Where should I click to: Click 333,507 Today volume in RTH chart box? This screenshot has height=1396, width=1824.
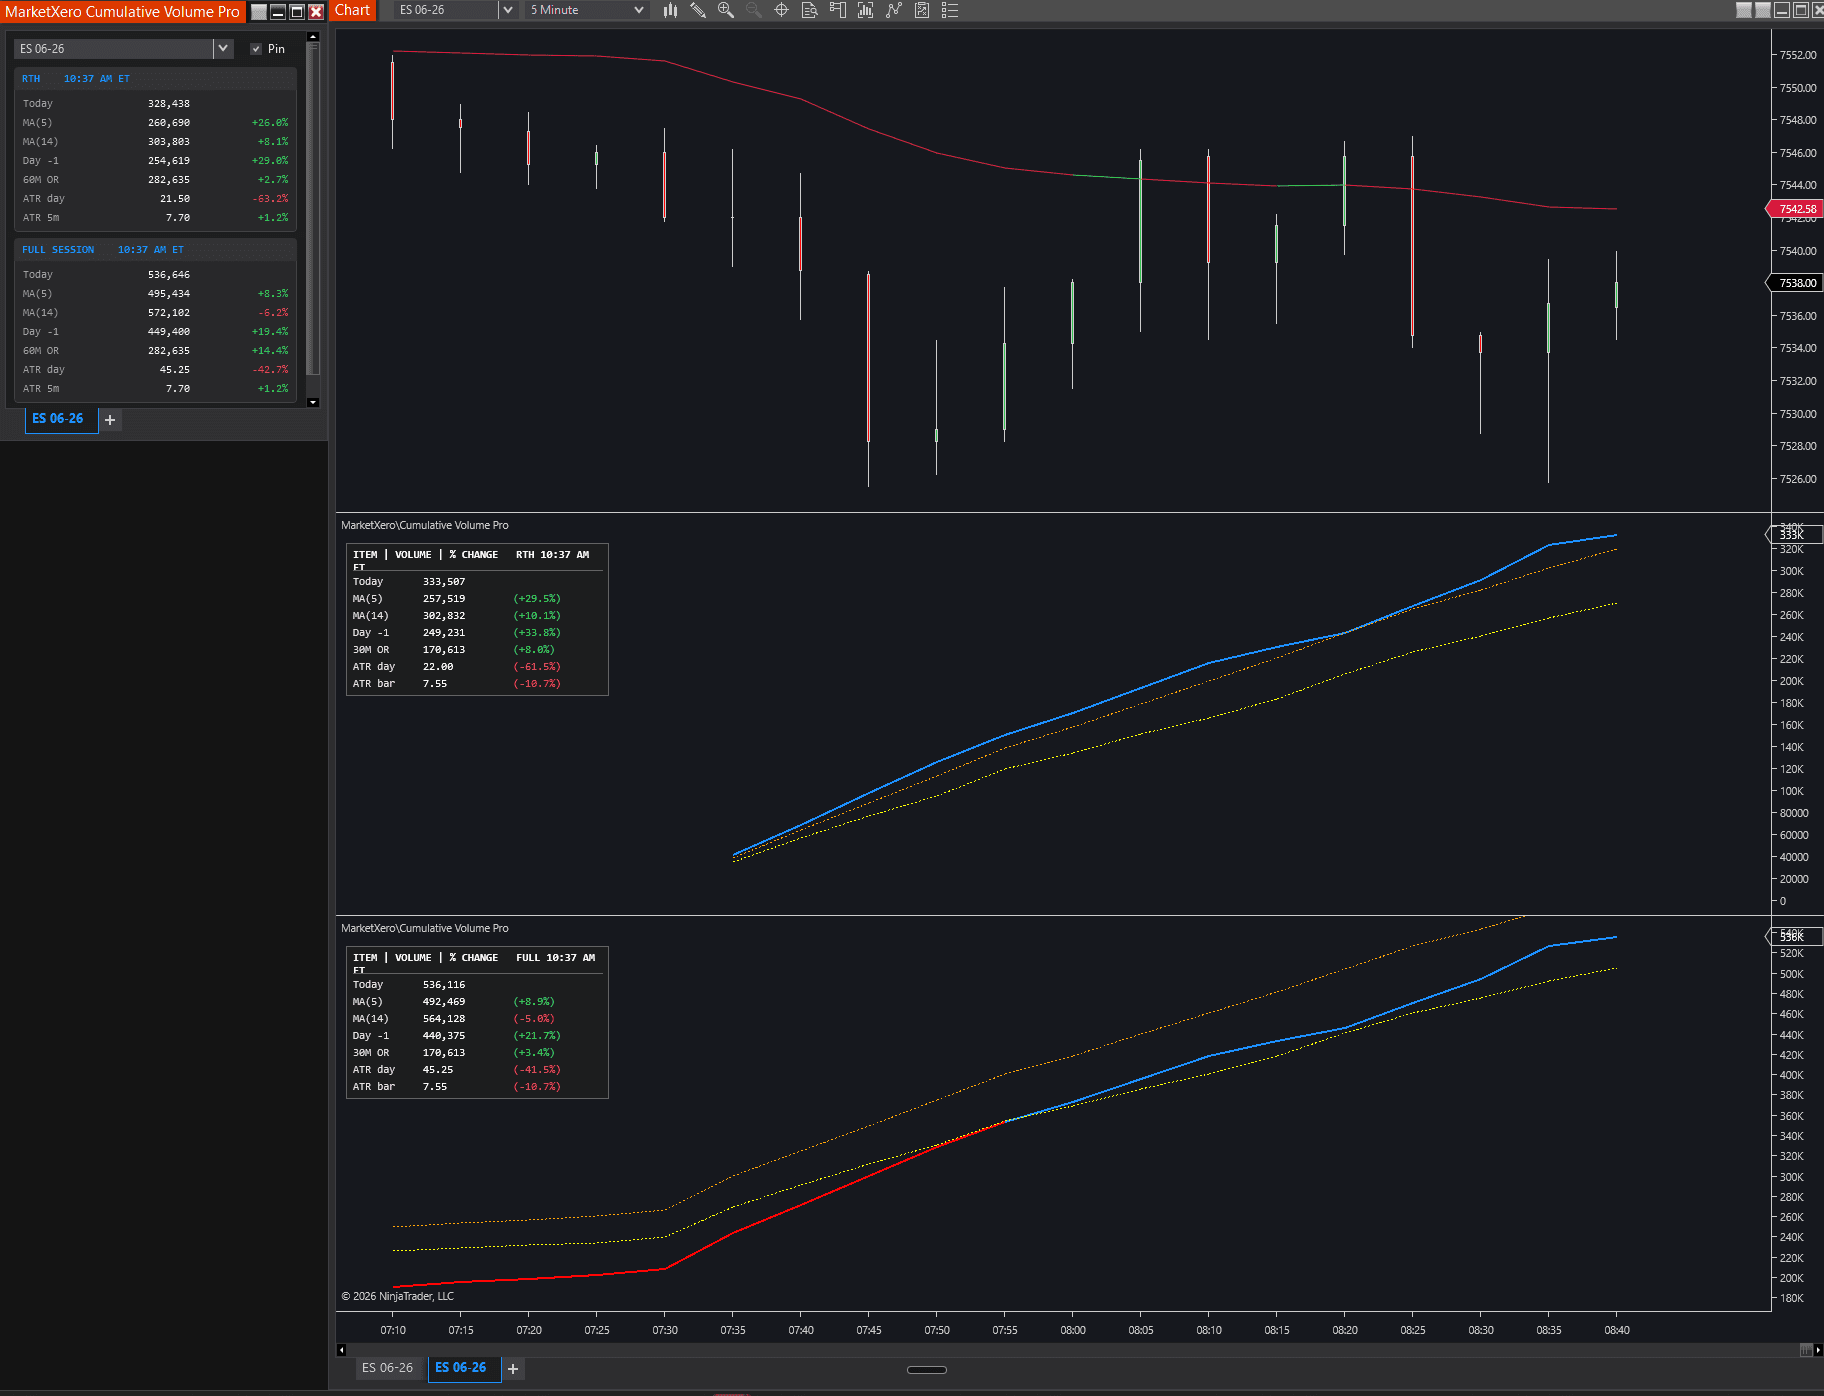click(x=444, y=582)
